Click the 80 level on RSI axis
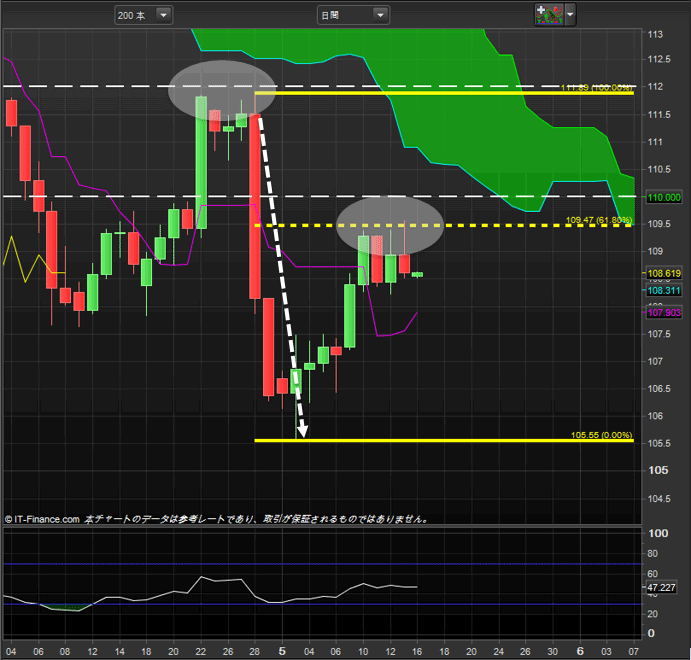This screenshot has width=691, height=660. pos(652,553)
